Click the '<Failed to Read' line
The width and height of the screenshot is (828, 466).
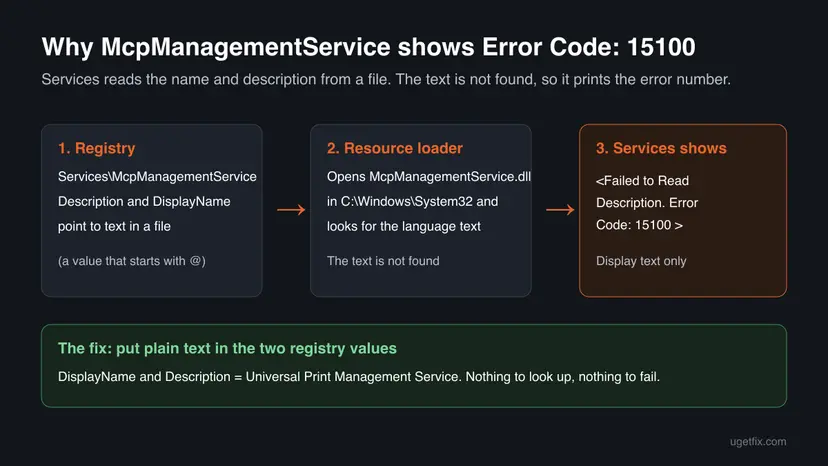coord(642,181)
